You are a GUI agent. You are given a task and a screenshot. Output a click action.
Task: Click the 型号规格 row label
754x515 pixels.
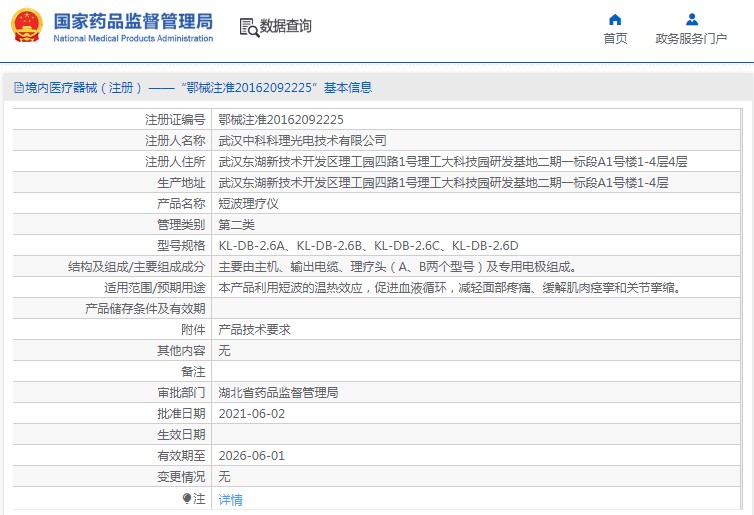click(181, 246)
